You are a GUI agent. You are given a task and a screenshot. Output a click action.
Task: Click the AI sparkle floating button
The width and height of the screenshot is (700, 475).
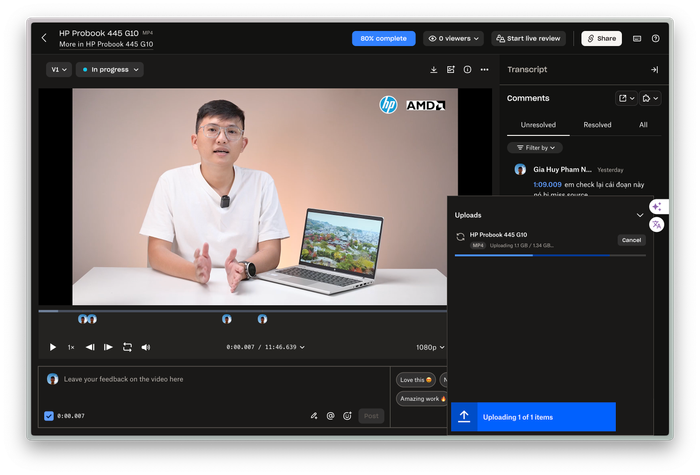coord(657,207)
